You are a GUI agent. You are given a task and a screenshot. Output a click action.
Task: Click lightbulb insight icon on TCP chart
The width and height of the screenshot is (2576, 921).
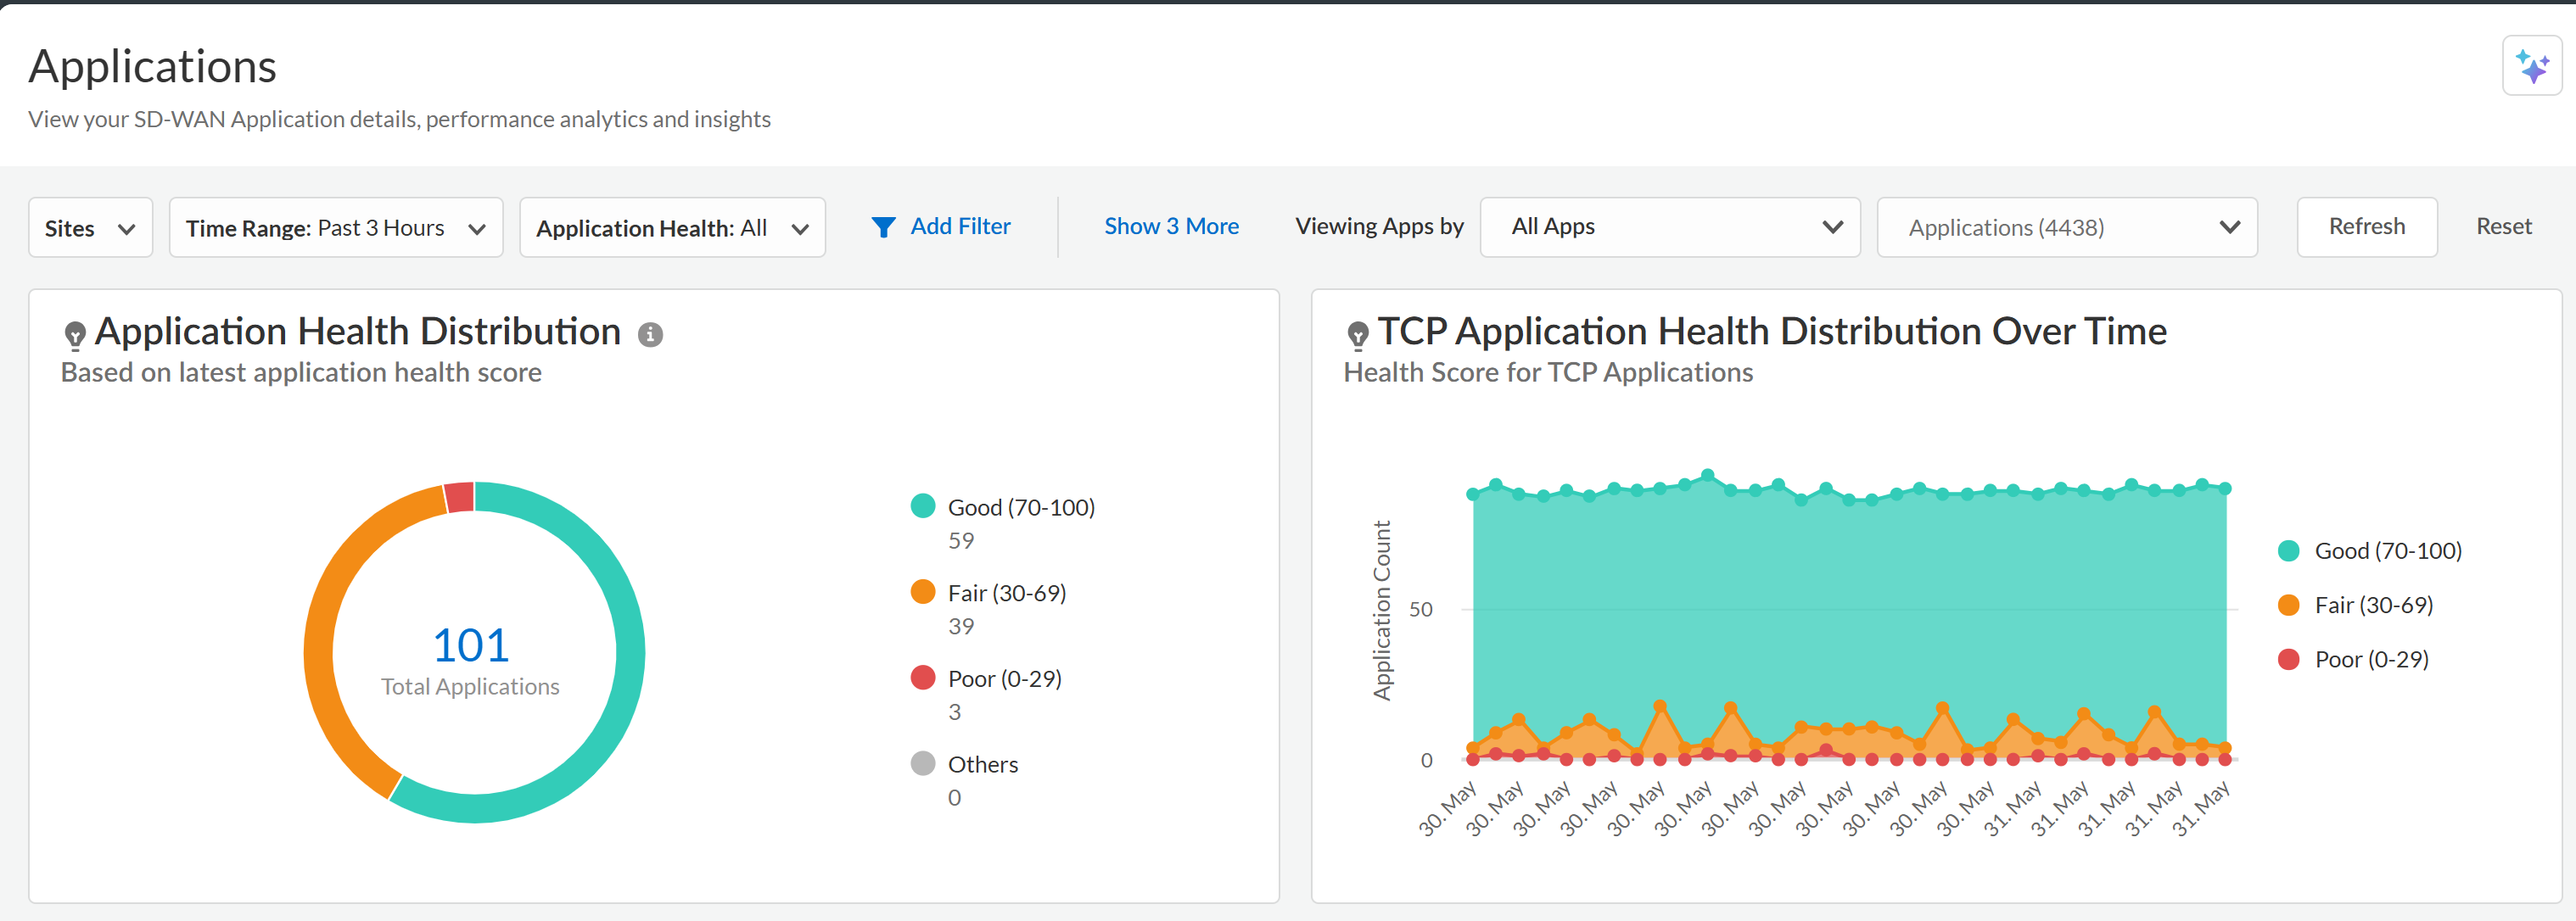tap(1357, 335)
